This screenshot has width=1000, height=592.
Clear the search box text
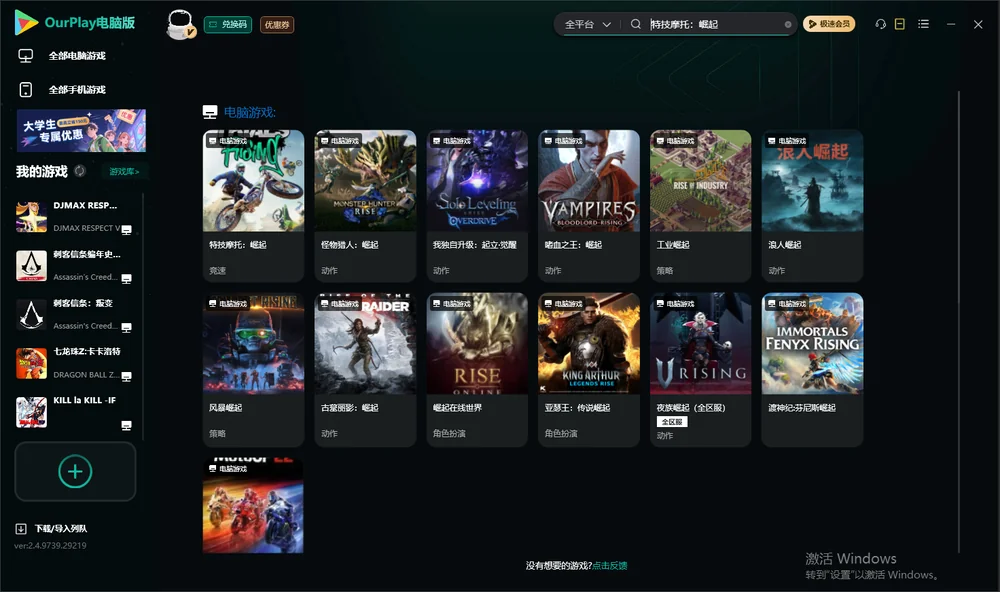[788, 24]
